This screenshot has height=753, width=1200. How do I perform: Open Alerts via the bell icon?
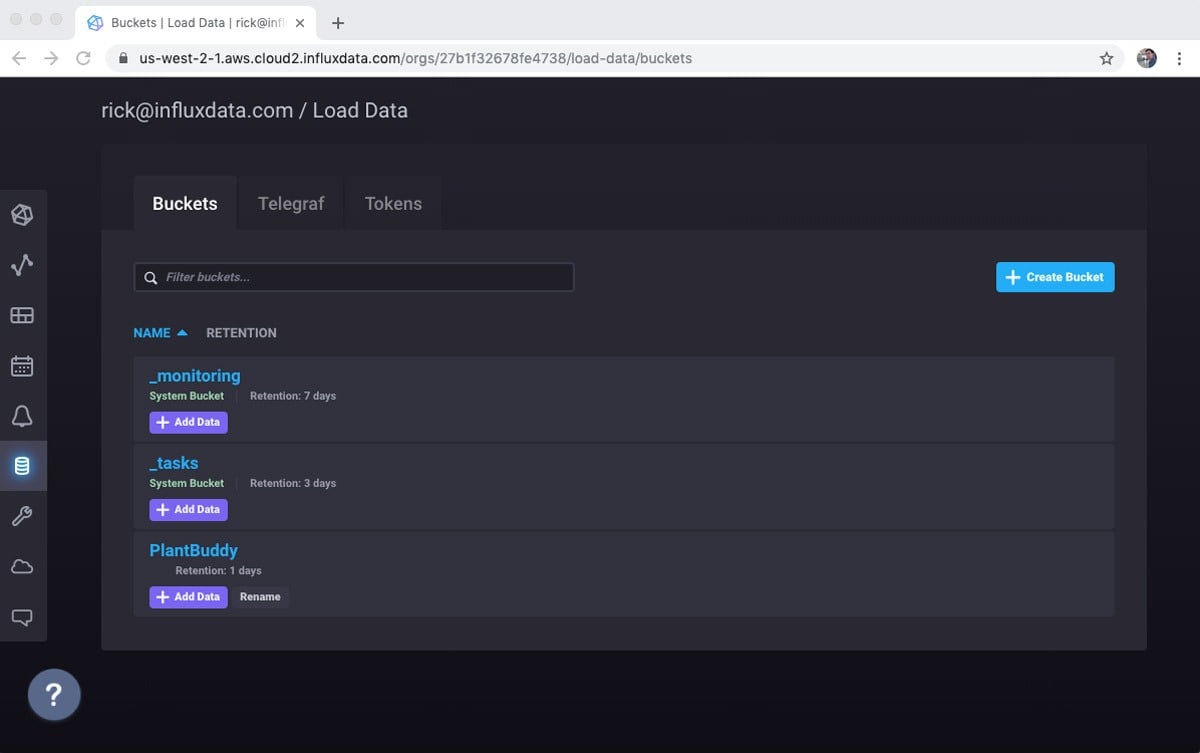24,416
